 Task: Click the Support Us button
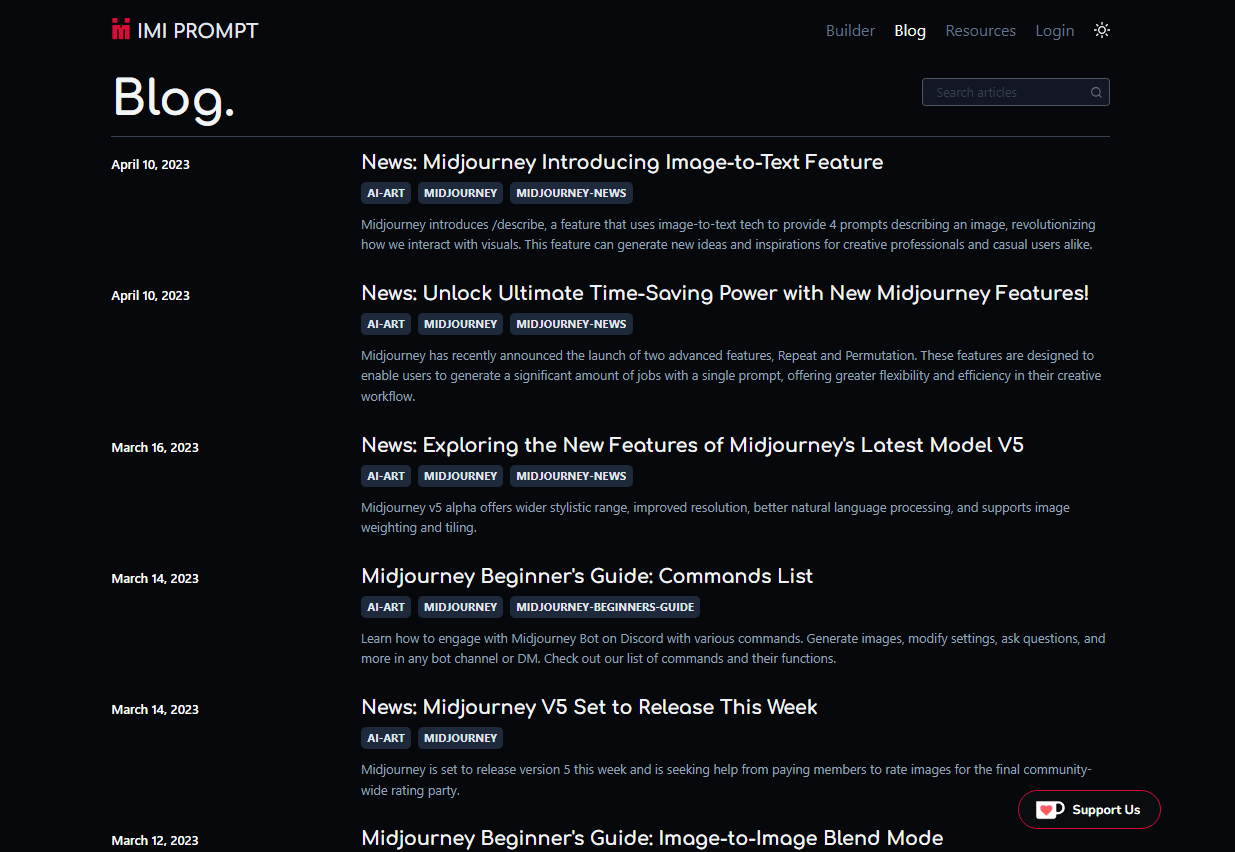(1089, 810)
